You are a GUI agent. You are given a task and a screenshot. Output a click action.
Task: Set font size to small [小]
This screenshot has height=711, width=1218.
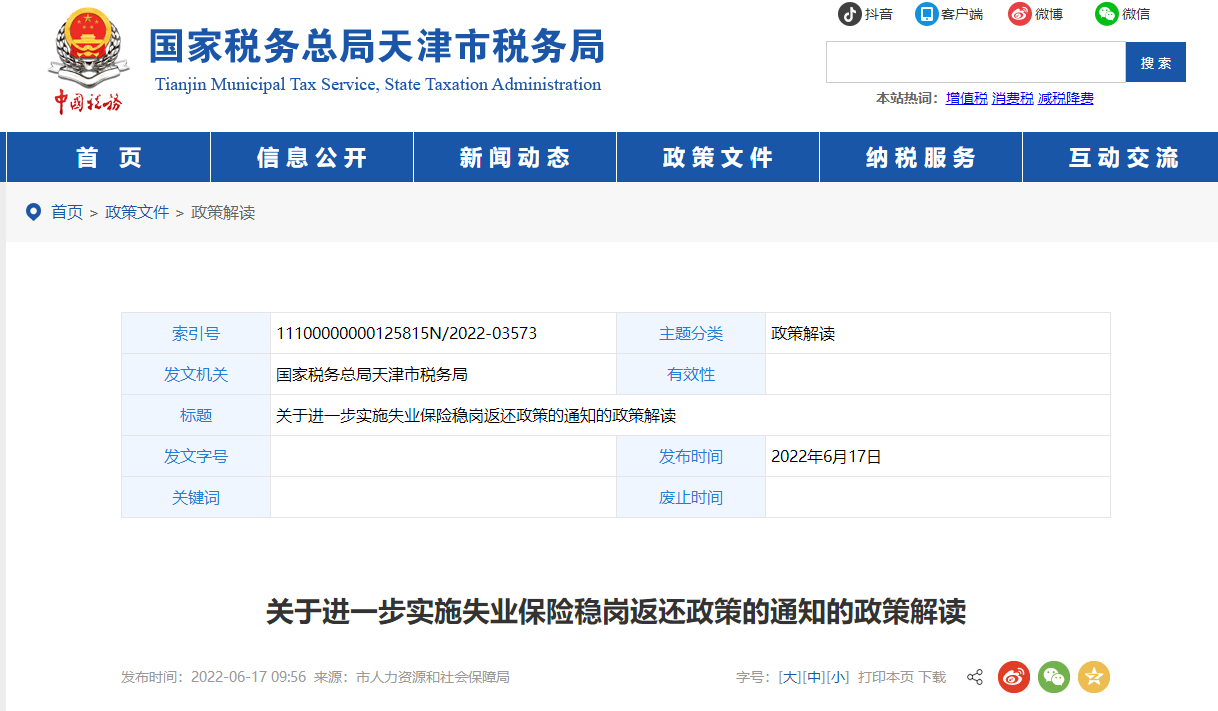pyautogui.click(x=838, y=677)
